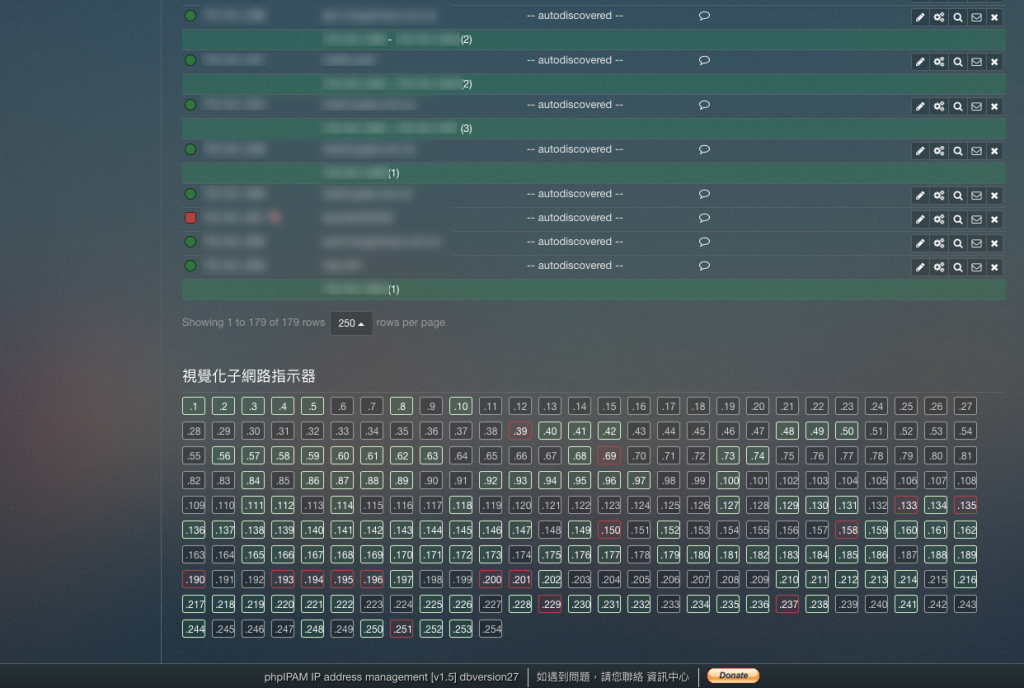This screenshot has height=688, width=1024.
Task: Magnifier icon in row directly above the (3) bar
Action: pyautogui.click(x=957, y=106)
